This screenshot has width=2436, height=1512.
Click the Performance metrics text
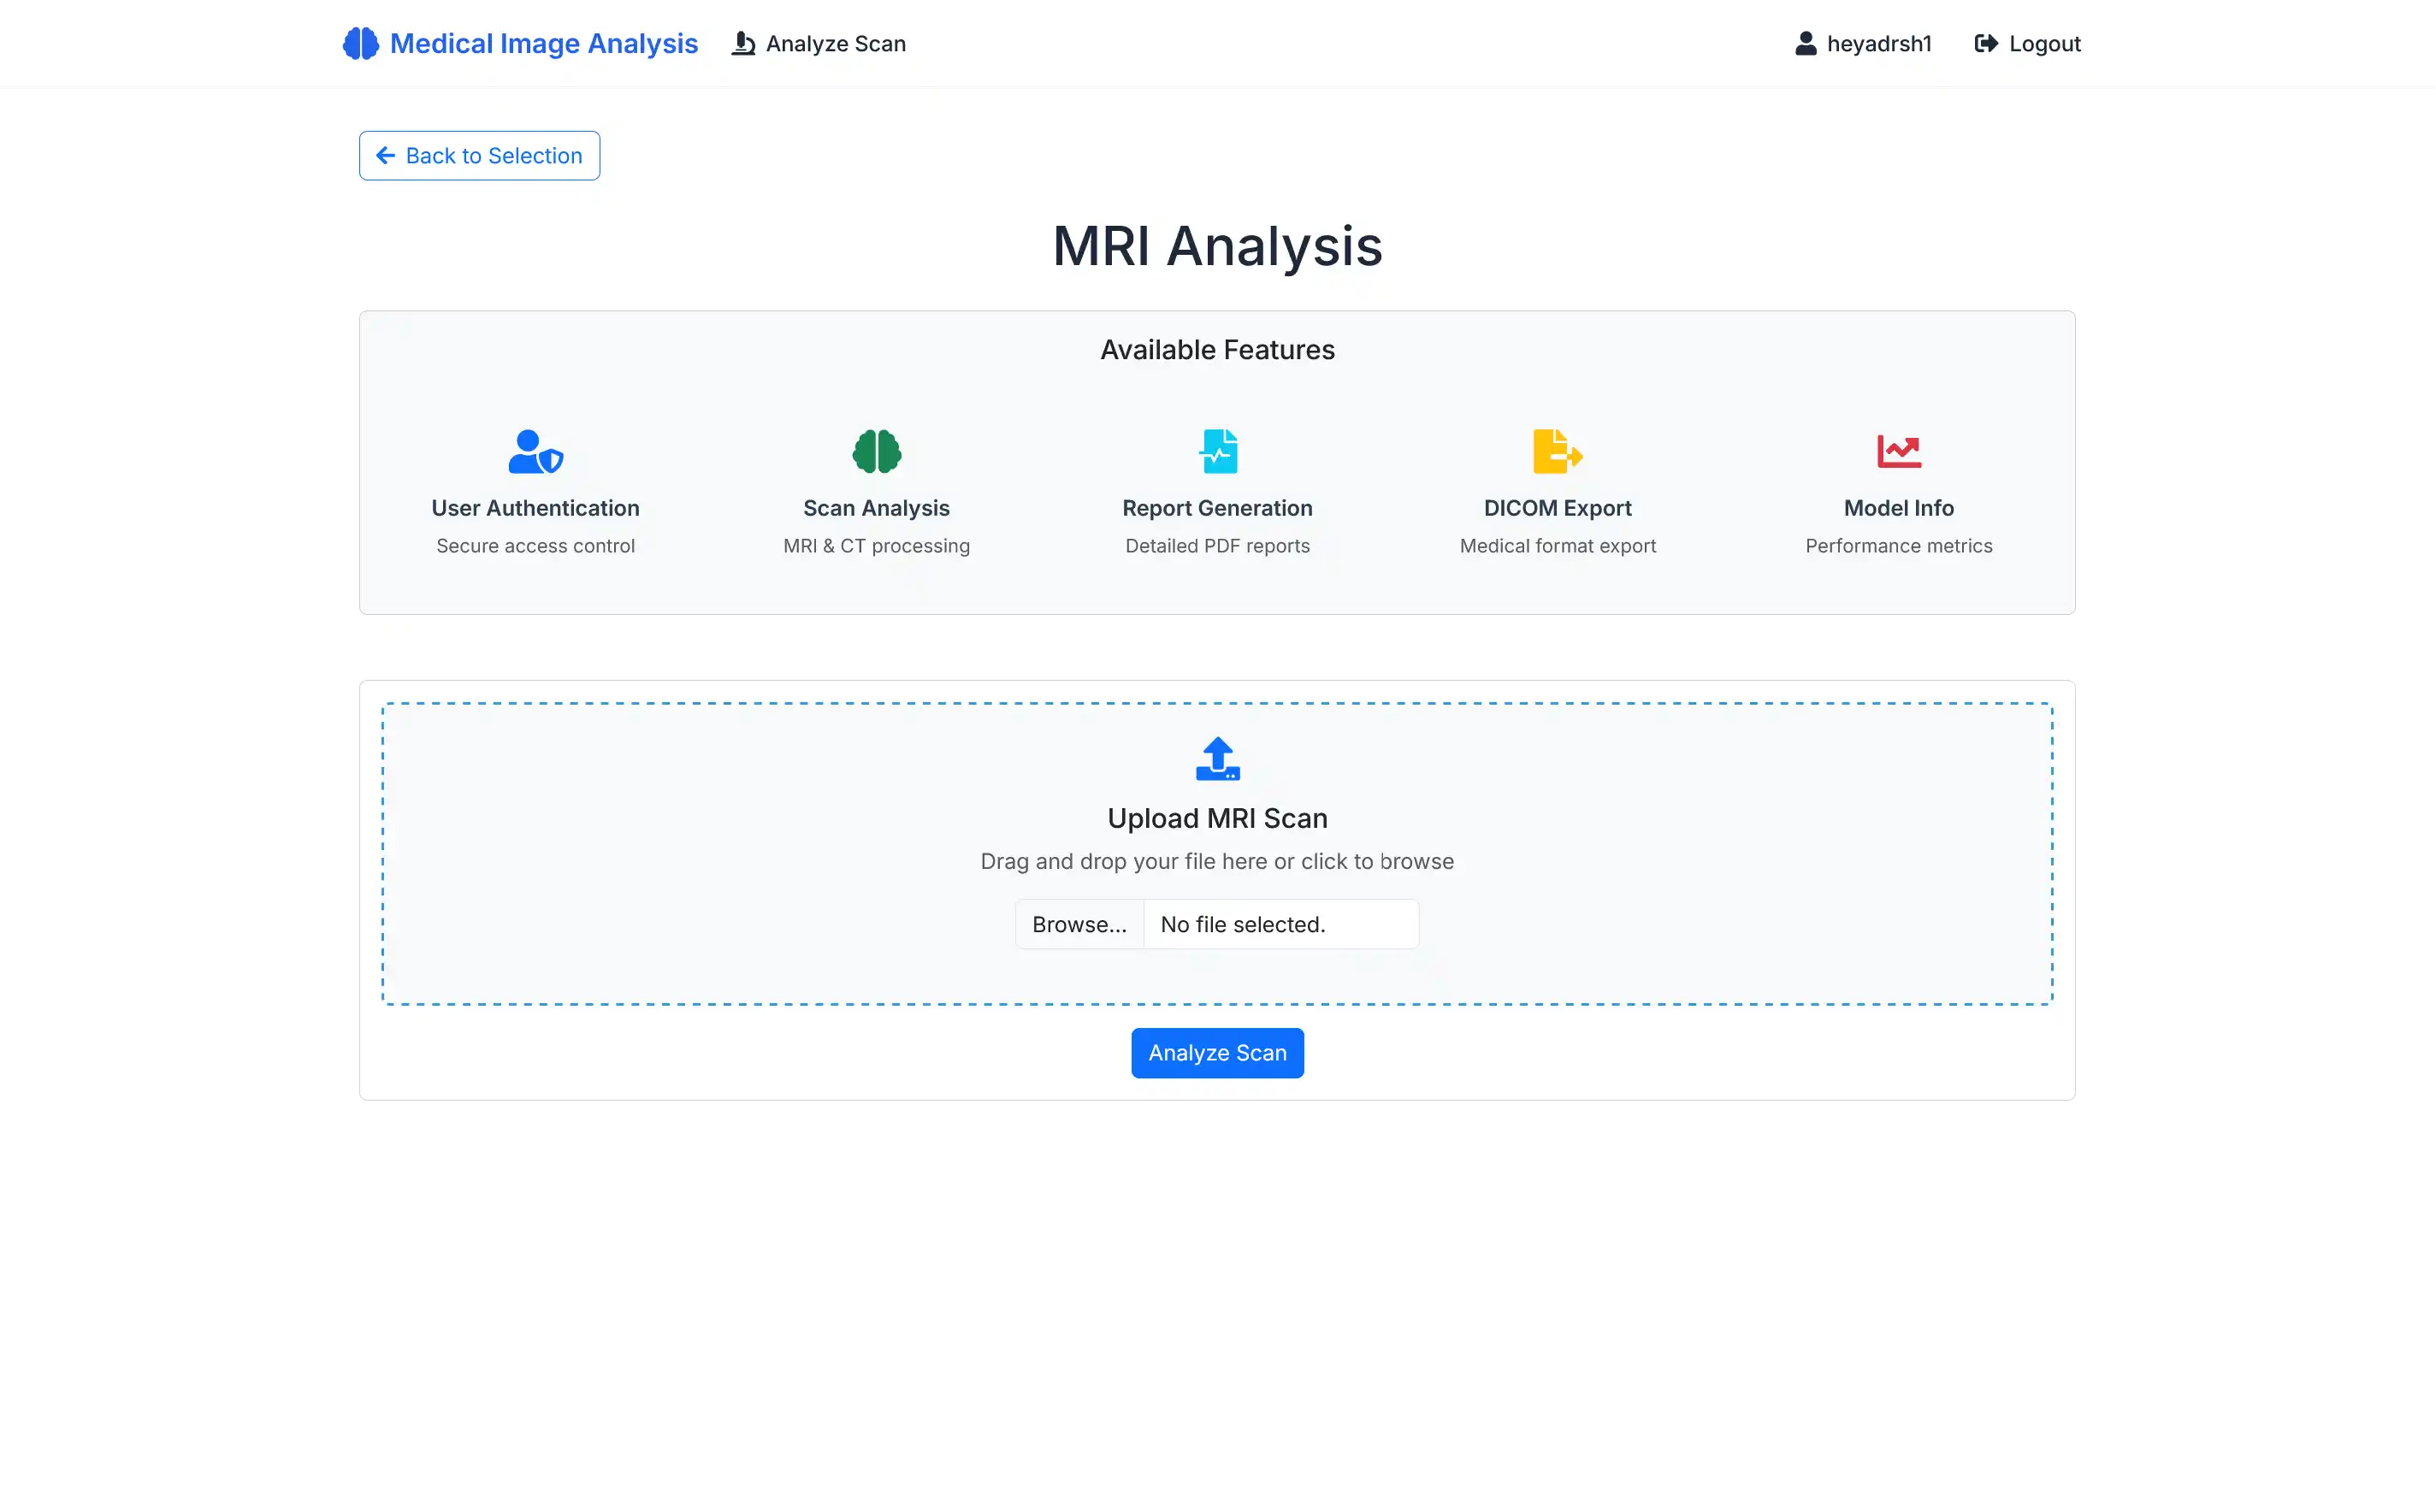pos(1898,546)
